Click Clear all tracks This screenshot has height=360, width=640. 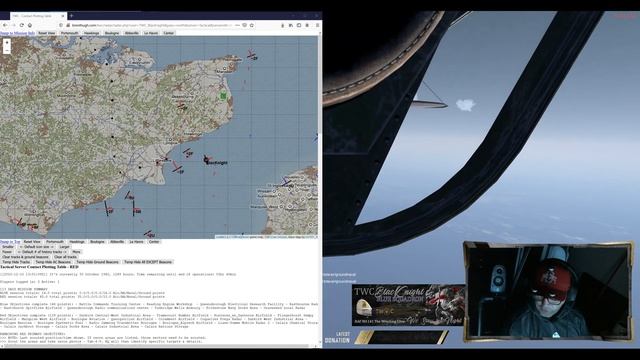coord(65,257)
